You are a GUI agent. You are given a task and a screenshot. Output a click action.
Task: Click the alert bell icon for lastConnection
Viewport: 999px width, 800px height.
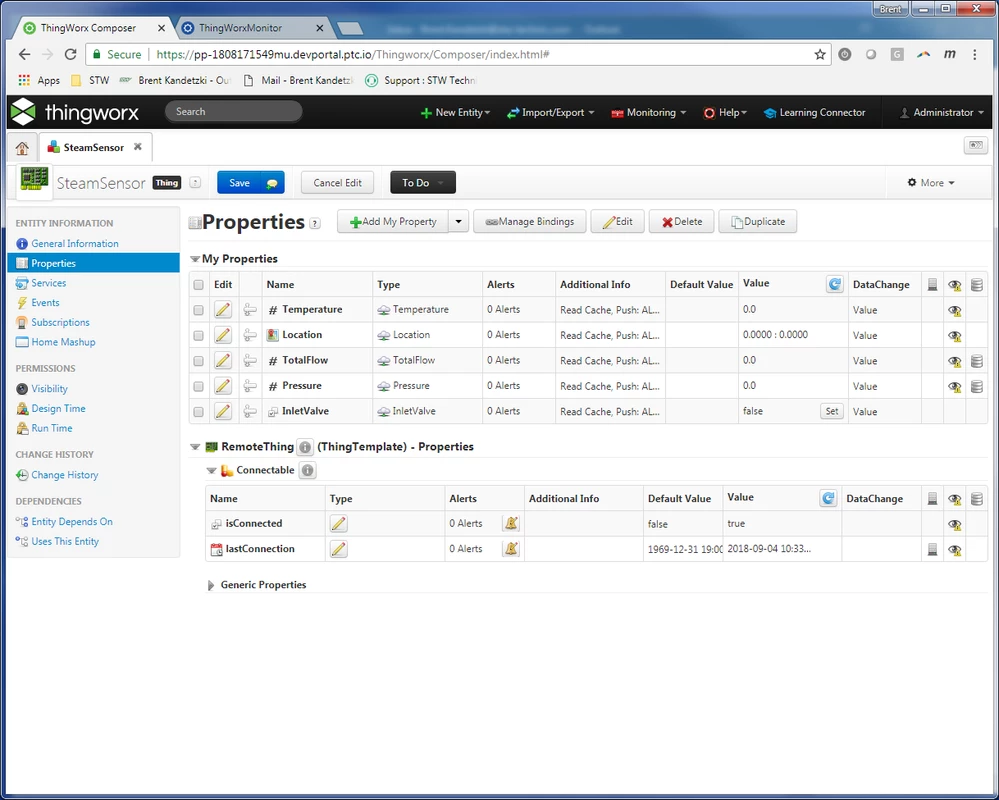pos(511,549)
